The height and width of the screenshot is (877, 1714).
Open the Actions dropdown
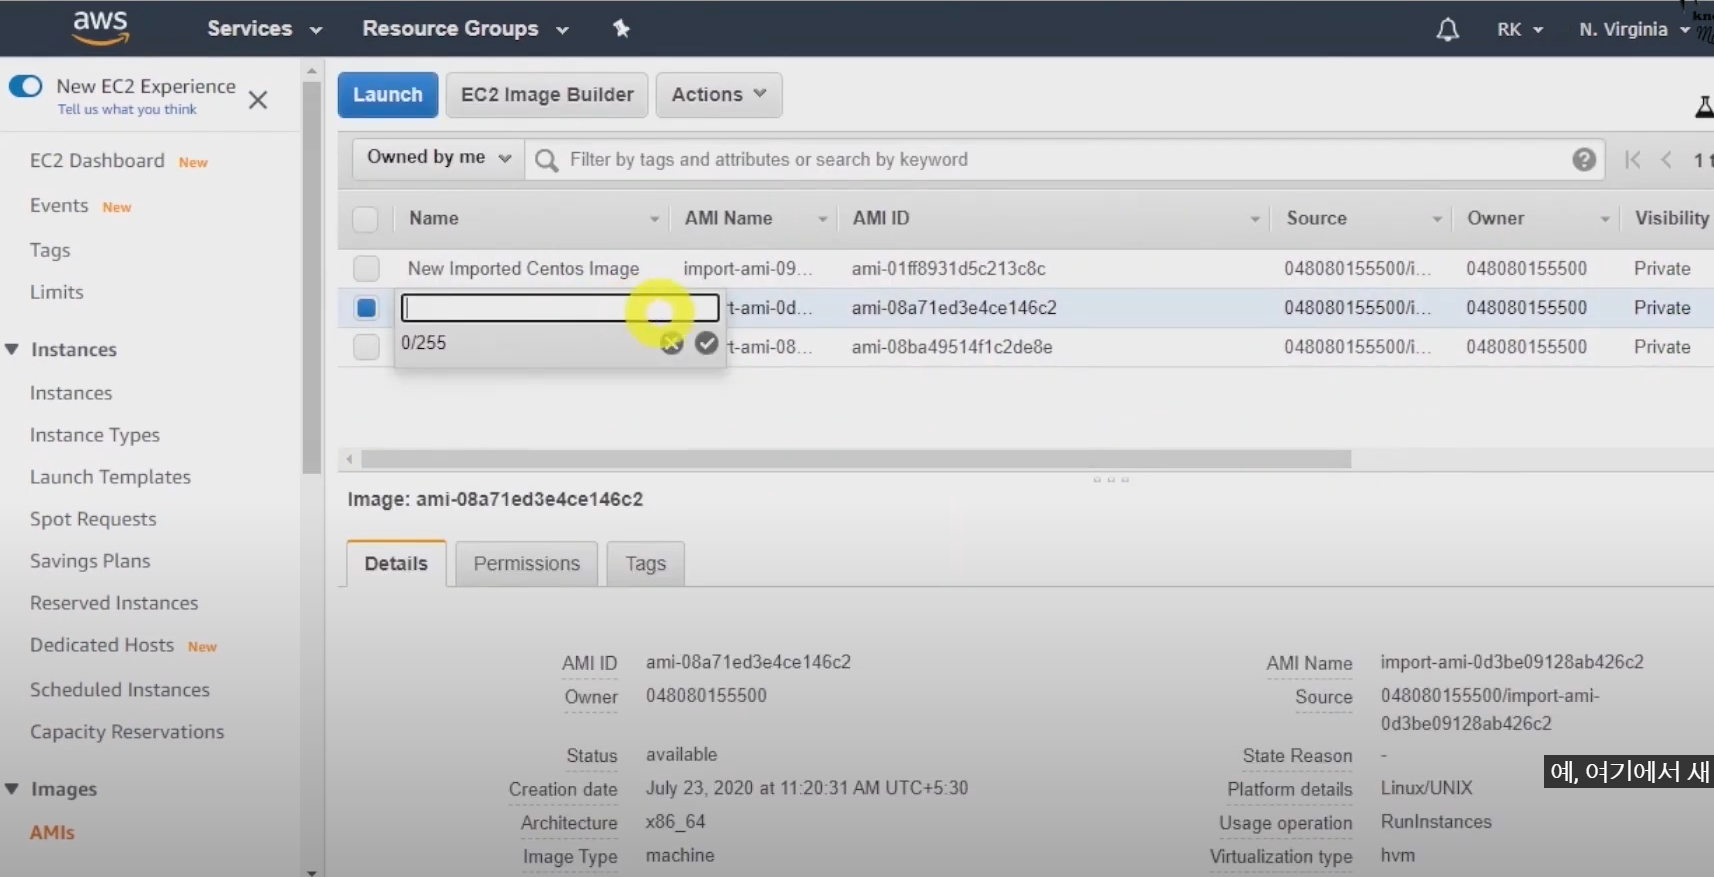click(719, 95)
